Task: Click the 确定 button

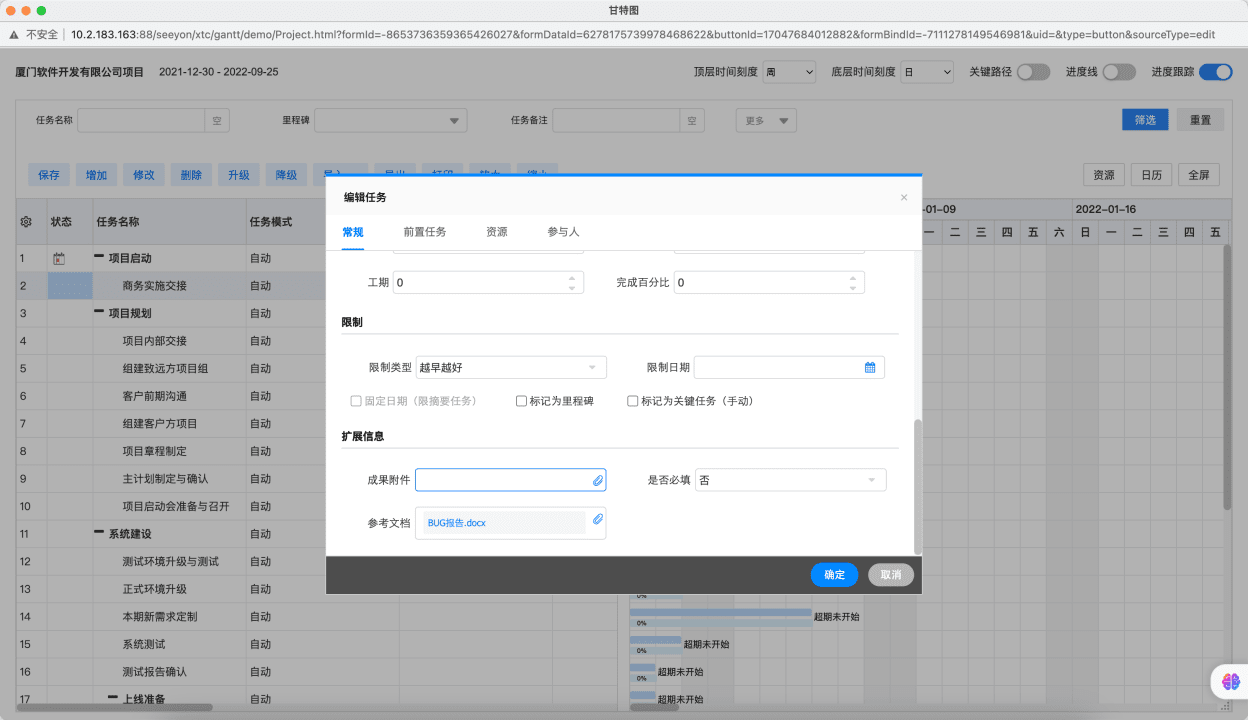Action: coord(834,575)
